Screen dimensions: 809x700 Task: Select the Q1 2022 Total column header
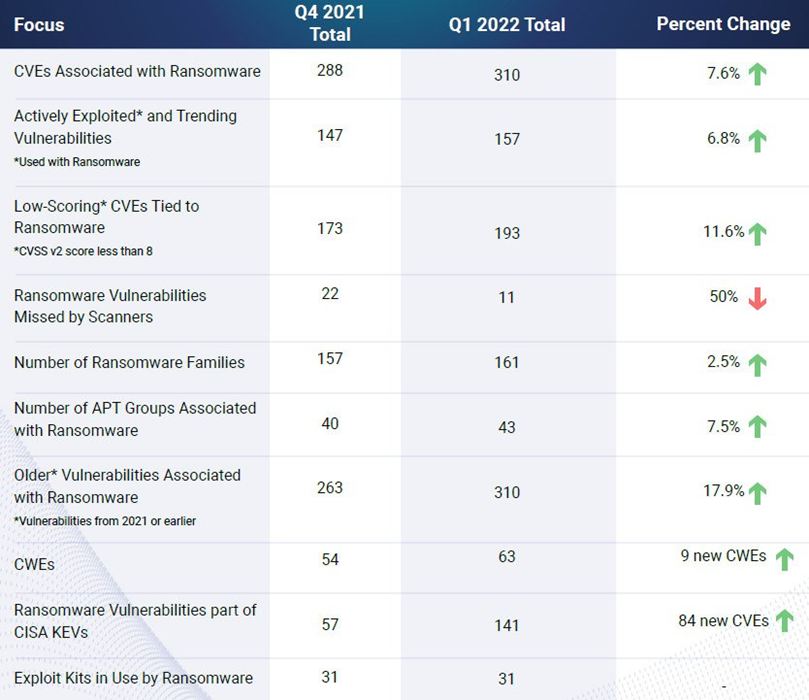click(x=507, y=25)
